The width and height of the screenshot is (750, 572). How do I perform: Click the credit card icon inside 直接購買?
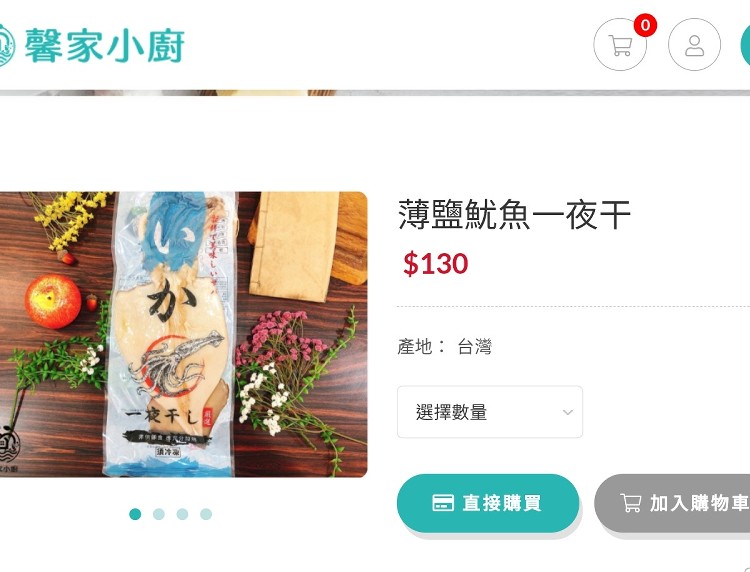coord(443,503)
